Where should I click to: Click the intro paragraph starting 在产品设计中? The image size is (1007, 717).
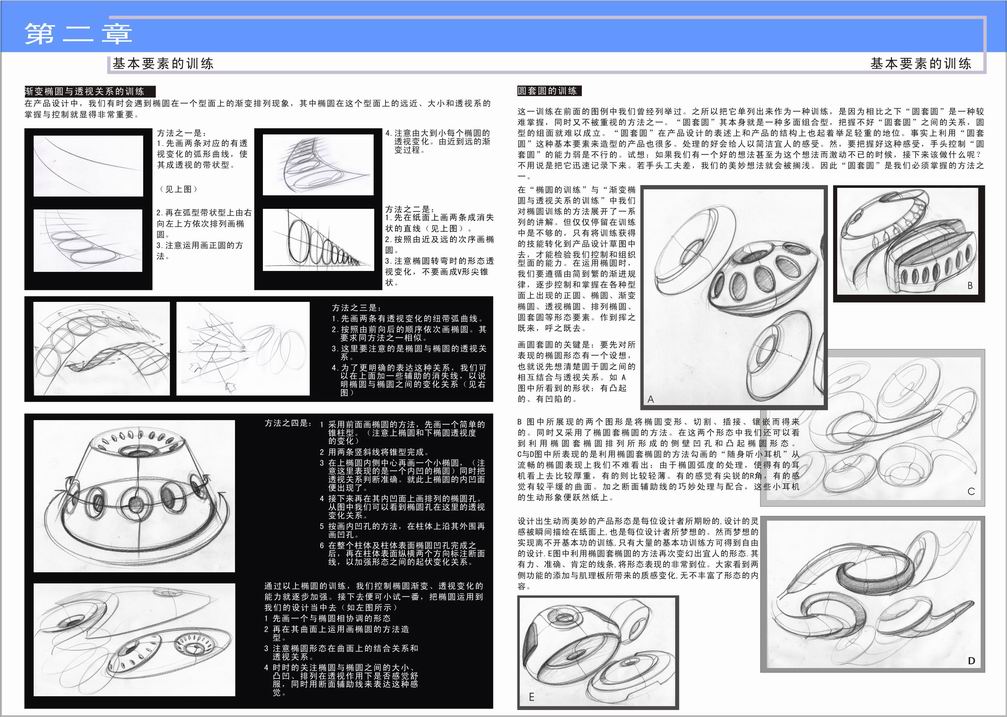click(x=258, y=109)
